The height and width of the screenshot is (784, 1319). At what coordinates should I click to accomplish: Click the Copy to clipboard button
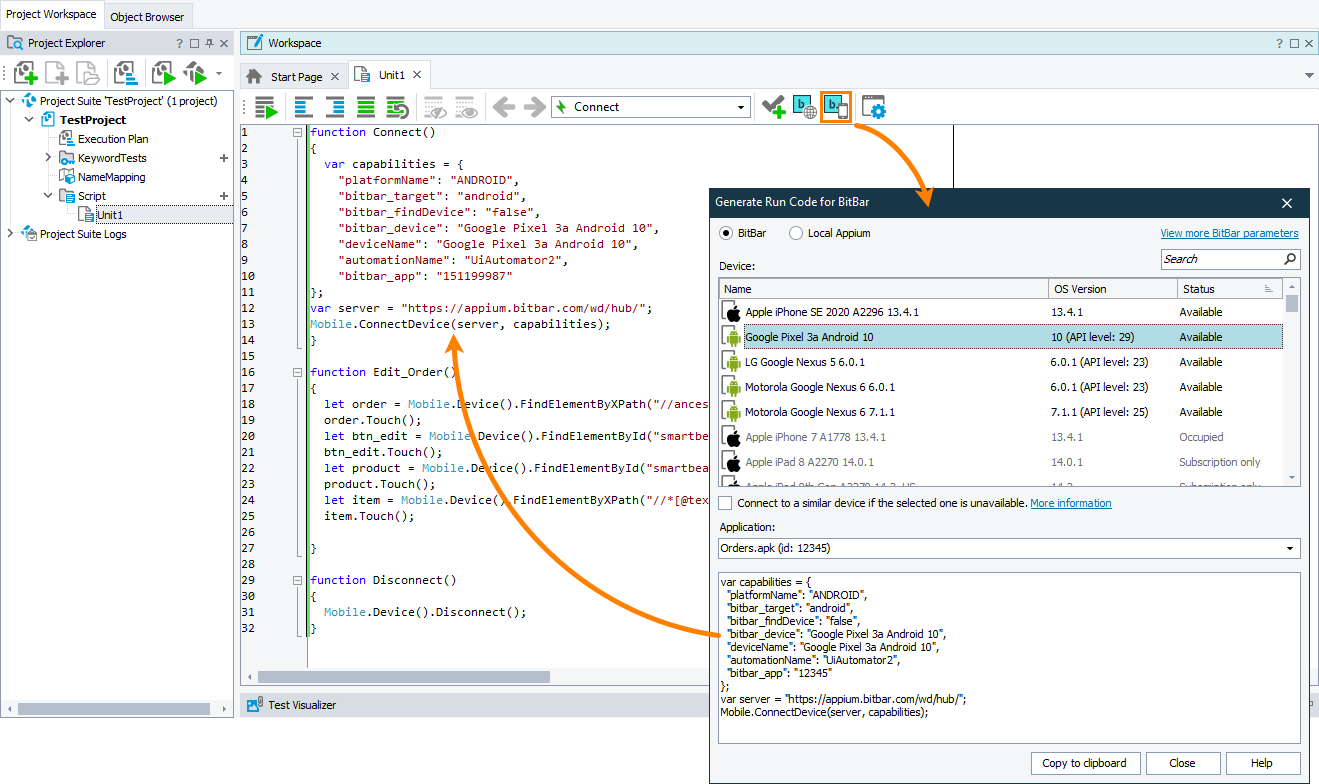[x=1084, y=763]
